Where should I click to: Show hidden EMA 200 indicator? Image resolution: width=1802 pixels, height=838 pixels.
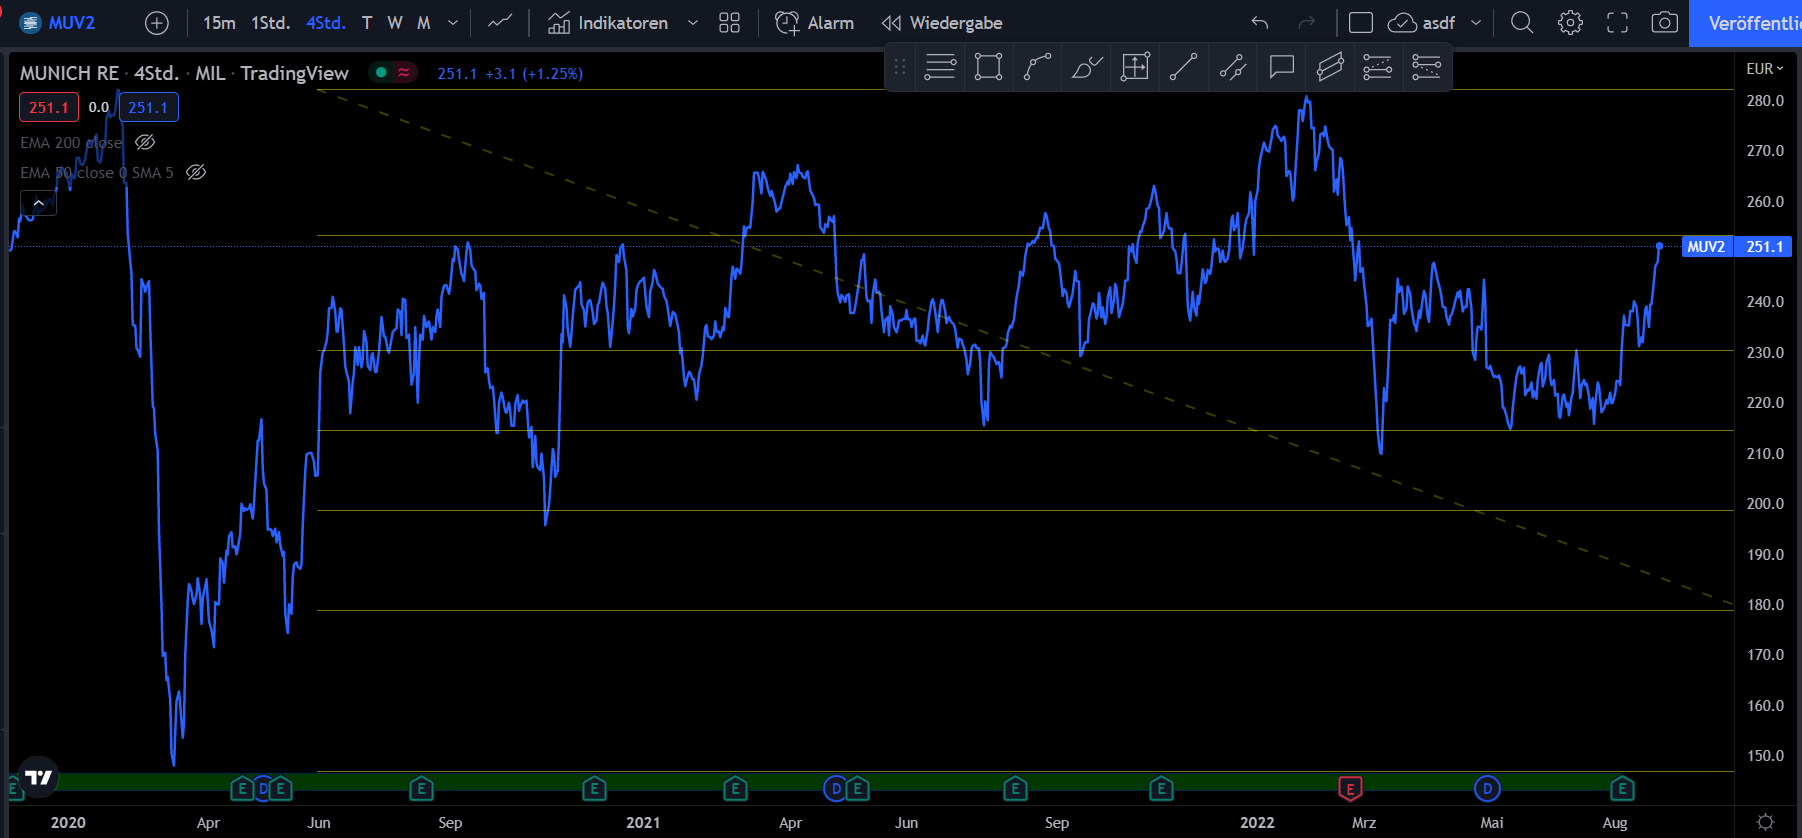tap(145, 142)
